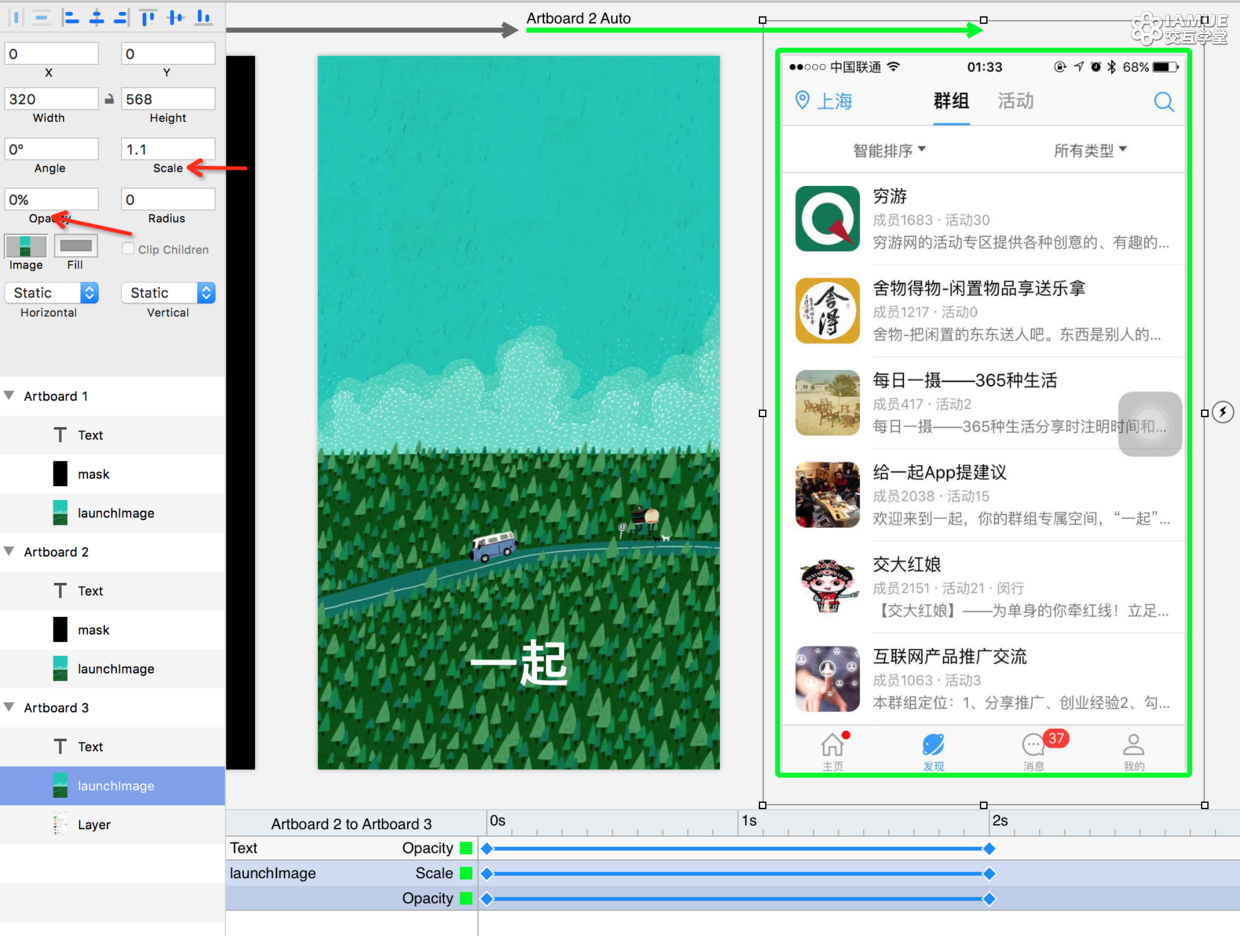Select the launchImage layer under Artboard 2
This screenshot has height=936, width=1240.
pyautogui.click(x=113, y=669)
